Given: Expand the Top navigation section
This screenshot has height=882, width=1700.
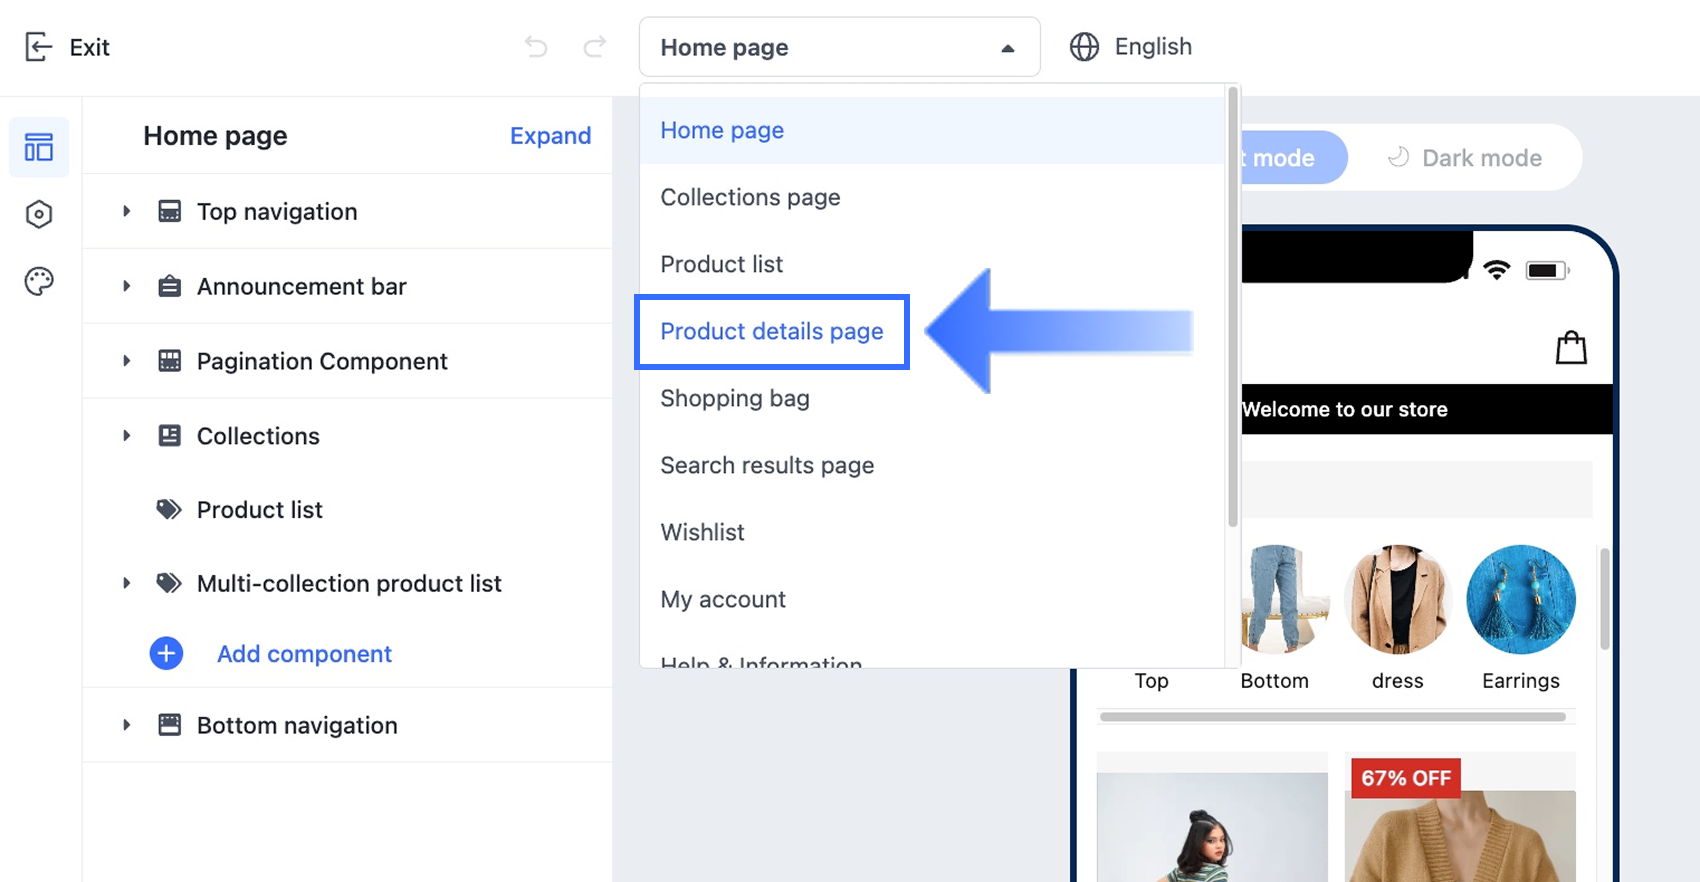Looking at the screenshot, I should (x=126, y=211).
